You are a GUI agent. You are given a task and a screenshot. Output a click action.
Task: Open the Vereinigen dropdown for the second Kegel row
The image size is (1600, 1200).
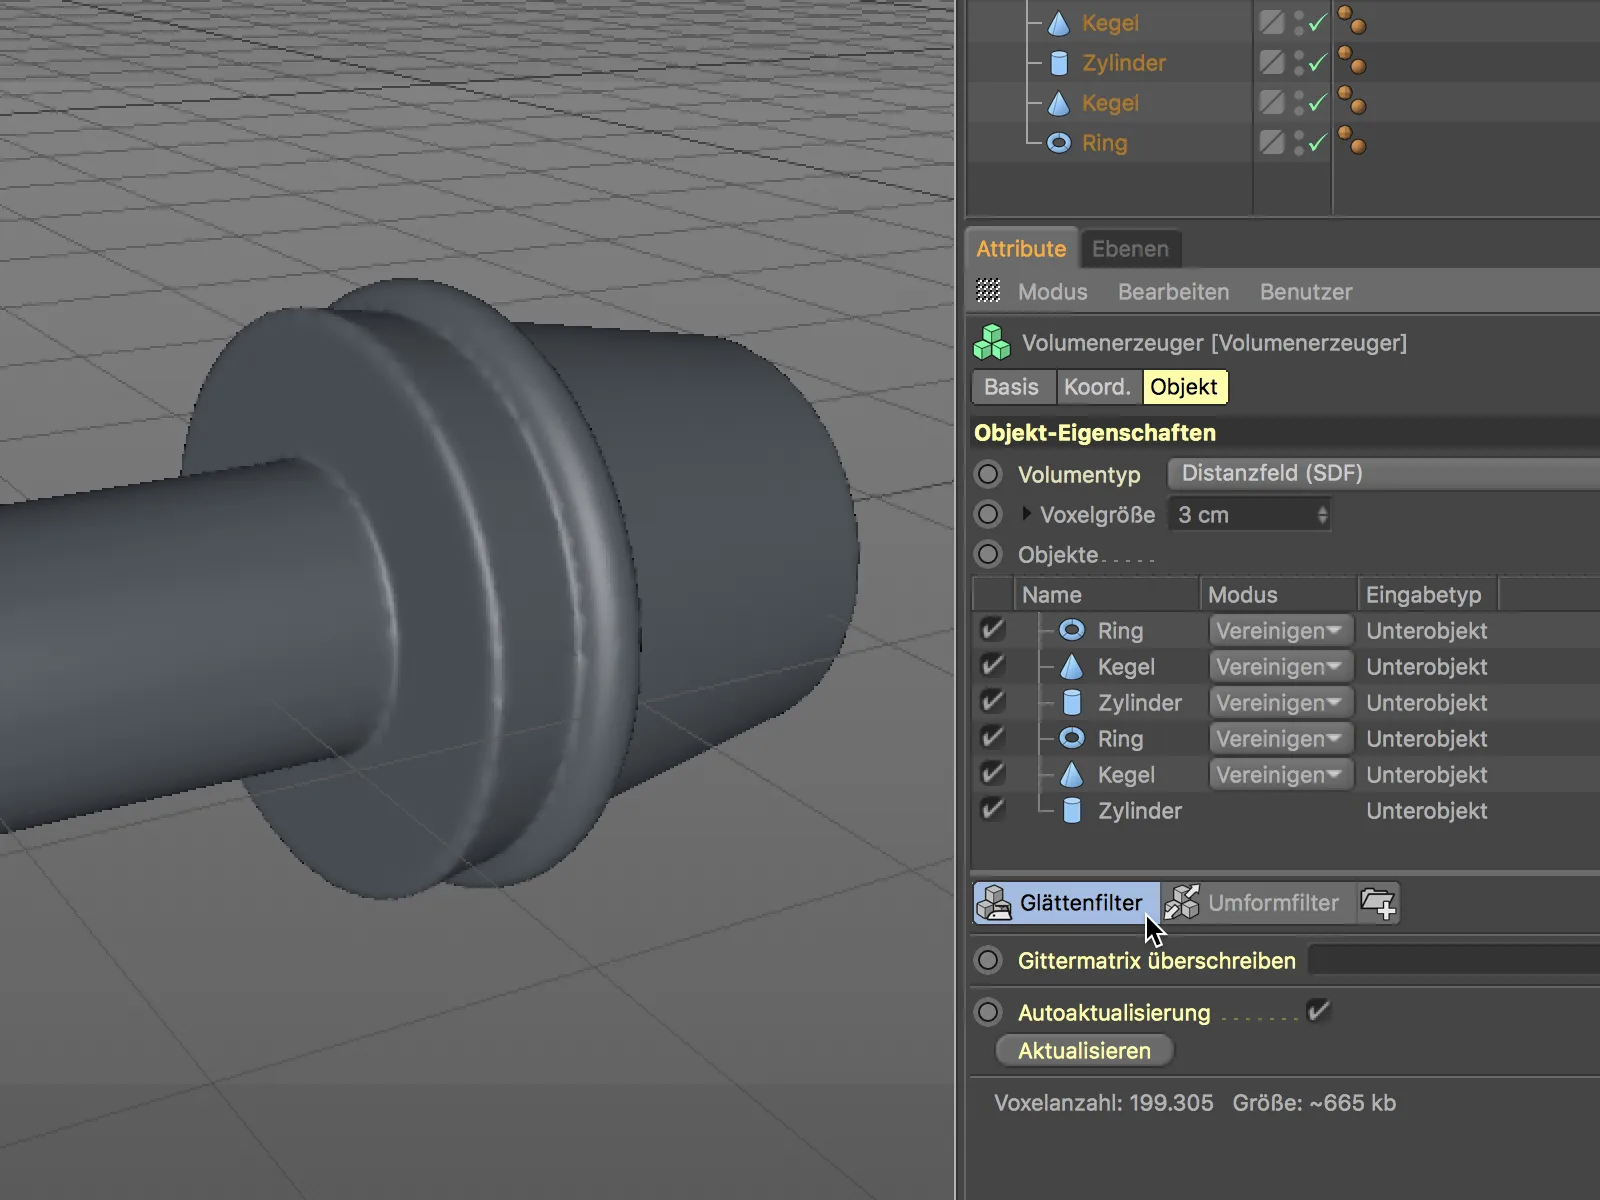(1280, 775)
